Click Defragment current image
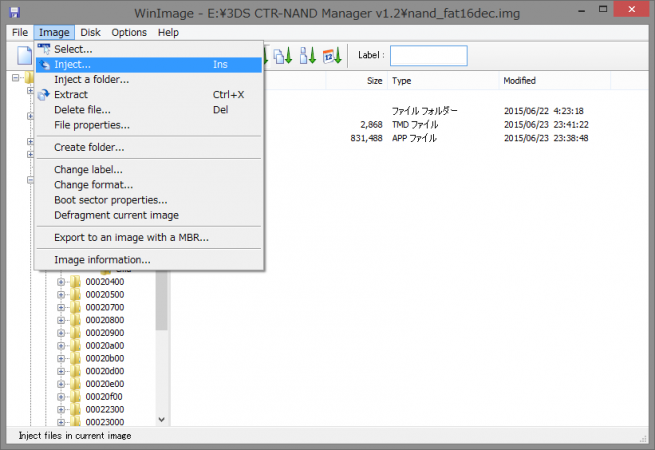The height and width of the screenshot is (450, 655). tap(116, 215)
